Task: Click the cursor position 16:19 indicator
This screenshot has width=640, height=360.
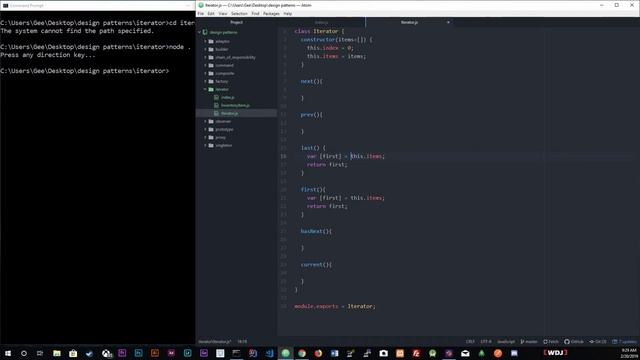Action: (x=242, y=342)
